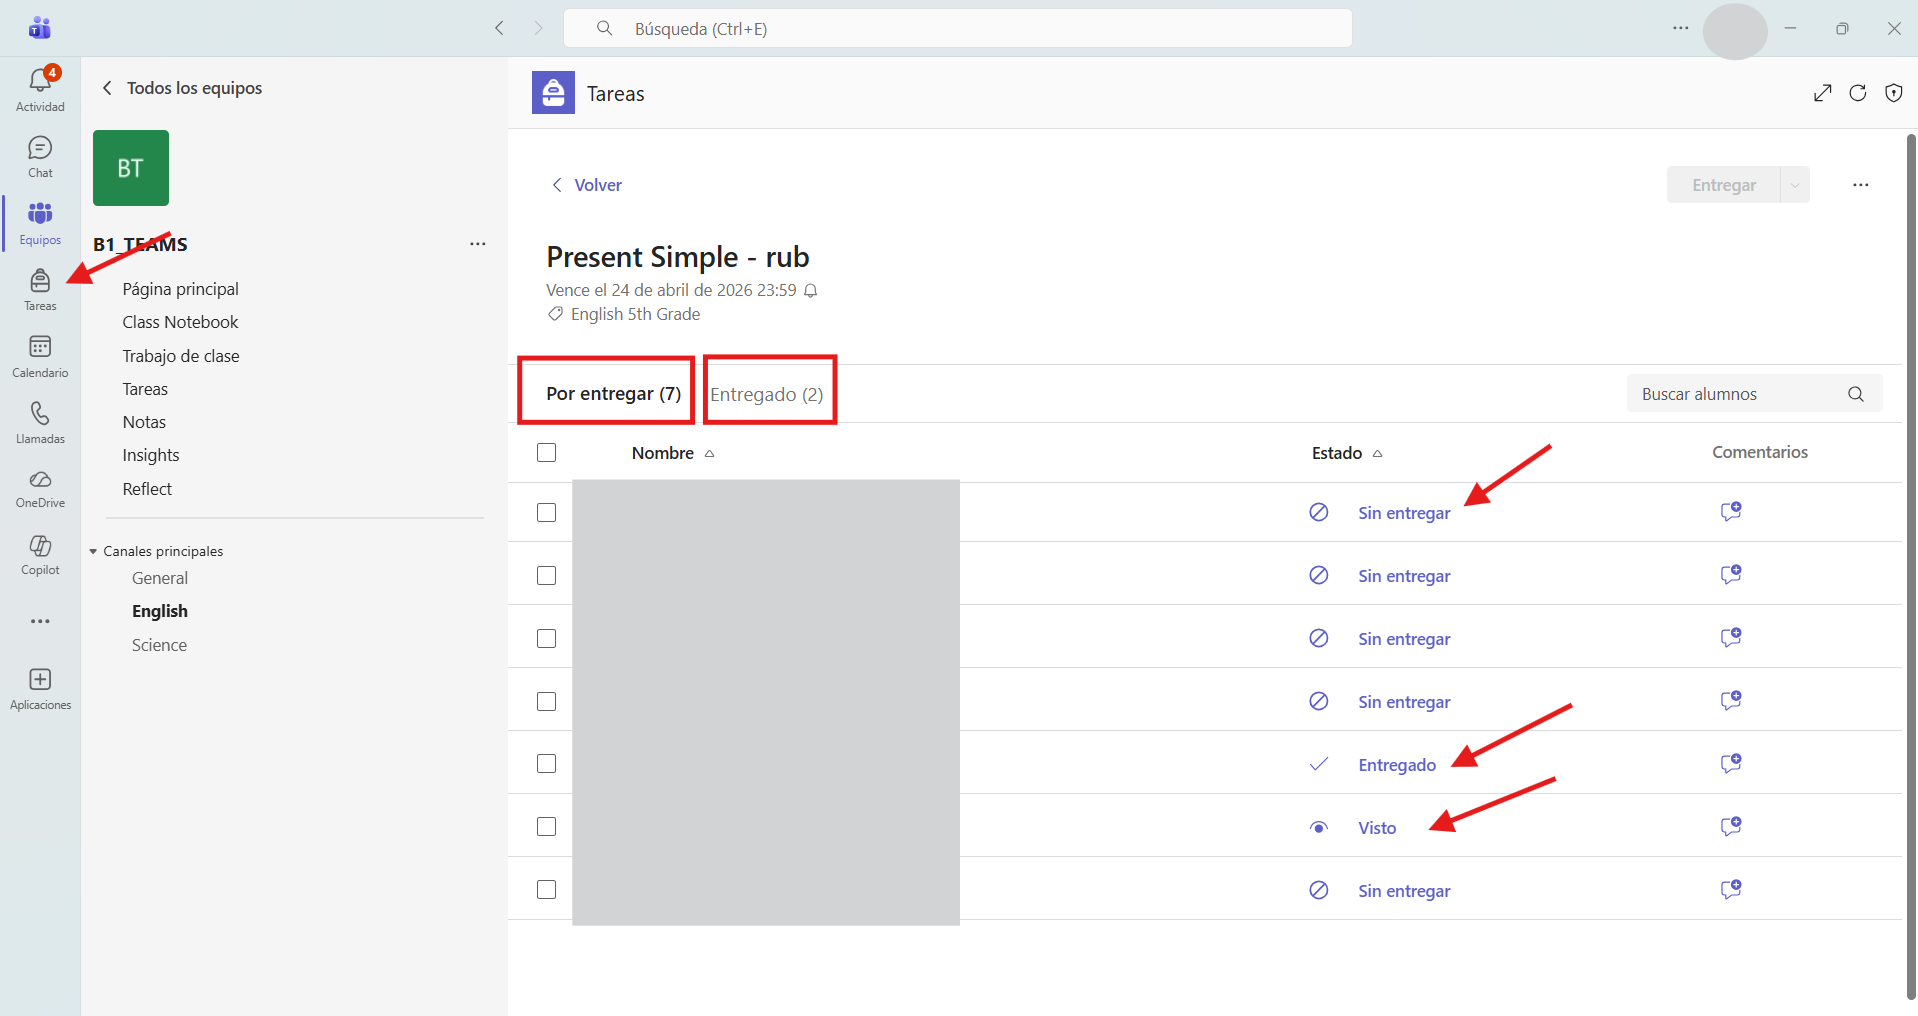The image size is (1918, 1016).
Task: Open Class Notebook
Action: point(181,322)
